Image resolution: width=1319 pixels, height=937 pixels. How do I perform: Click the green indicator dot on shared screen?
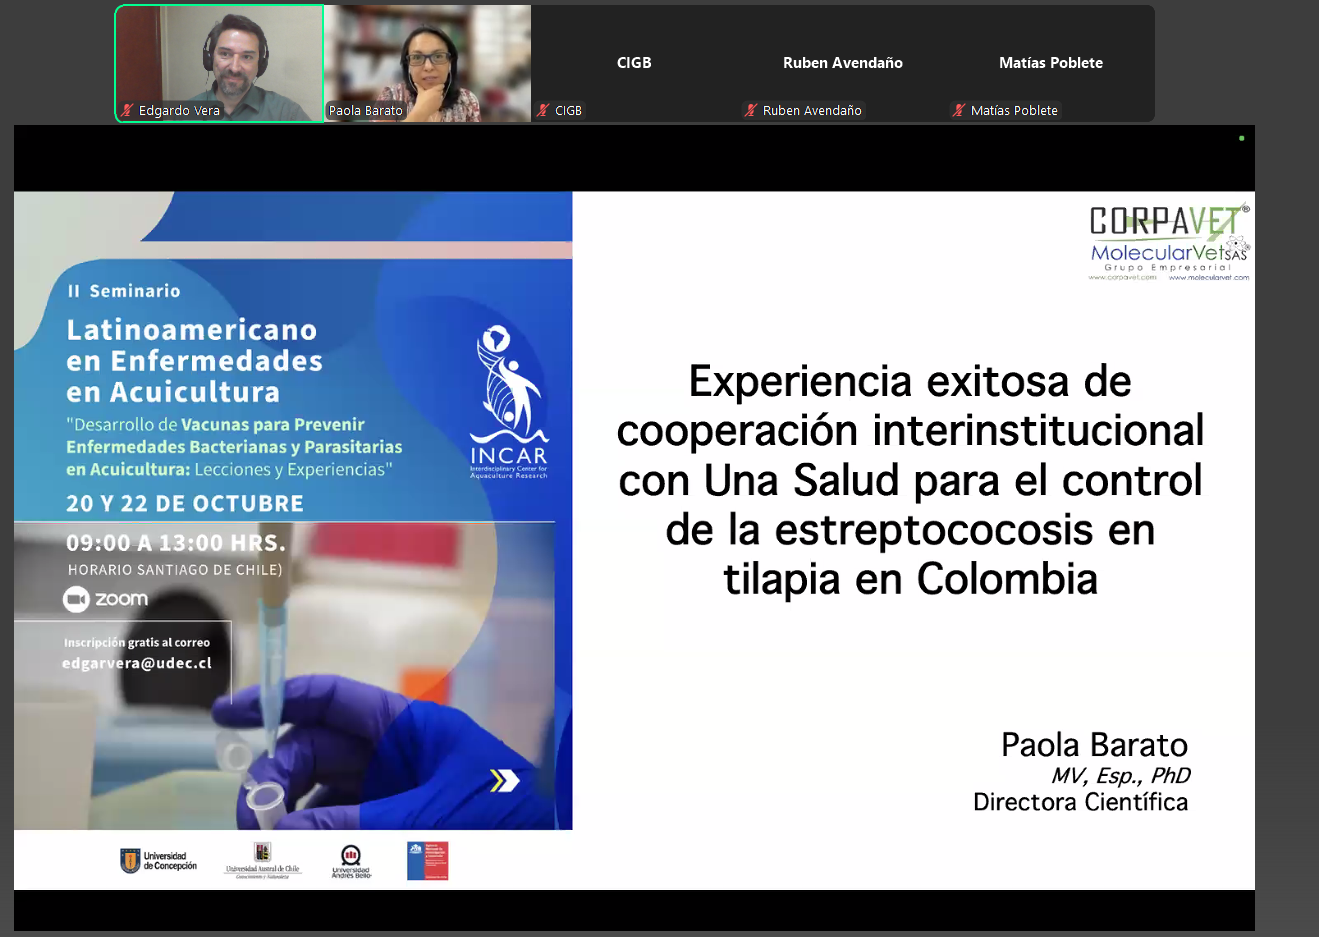point(1242,138)
